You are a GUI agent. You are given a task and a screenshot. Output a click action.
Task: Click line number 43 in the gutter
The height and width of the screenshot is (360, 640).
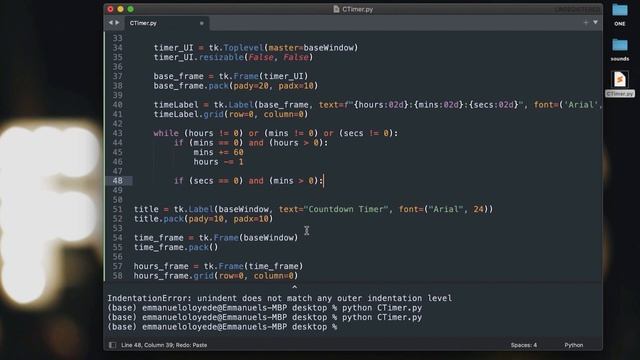pos(118,133)
